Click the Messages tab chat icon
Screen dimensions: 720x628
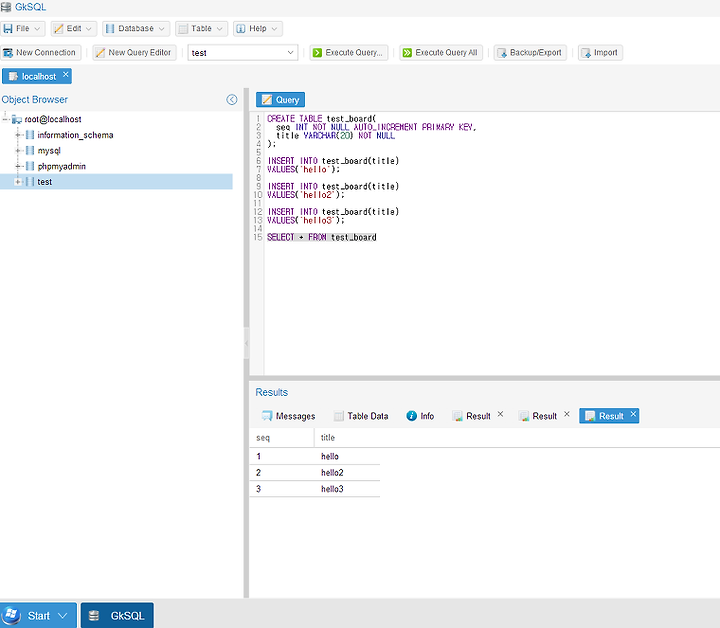pos(266,416)
